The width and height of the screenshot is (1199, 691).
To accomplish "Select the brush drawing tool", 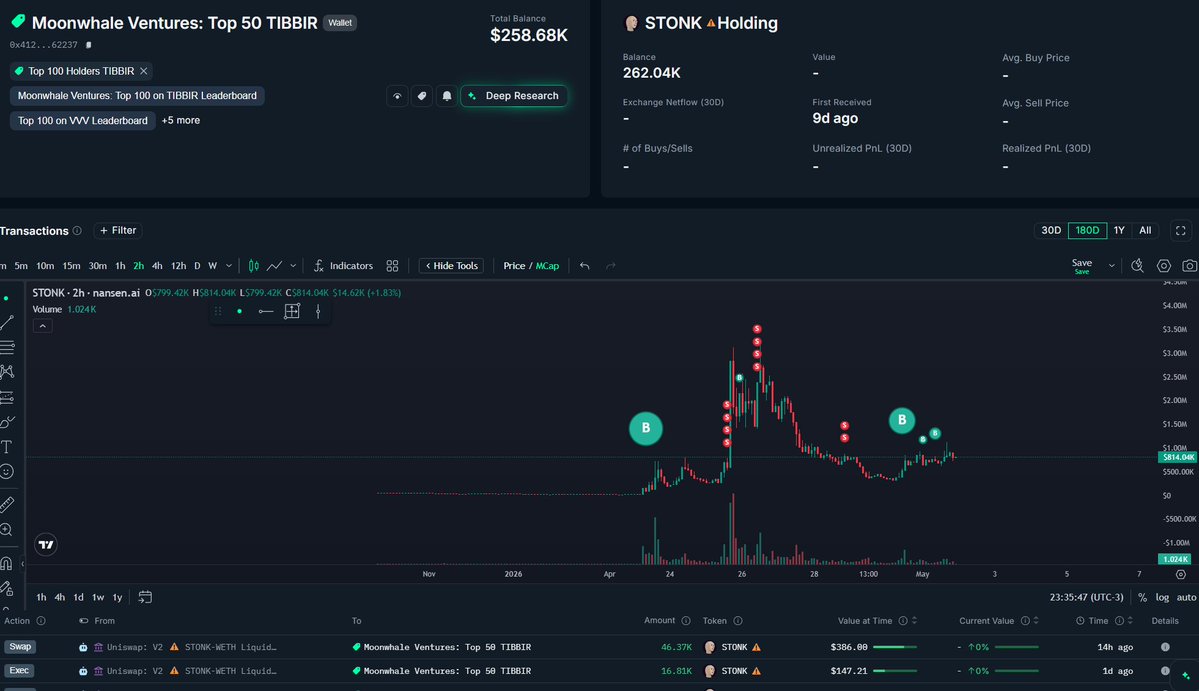I will (7, 422).
